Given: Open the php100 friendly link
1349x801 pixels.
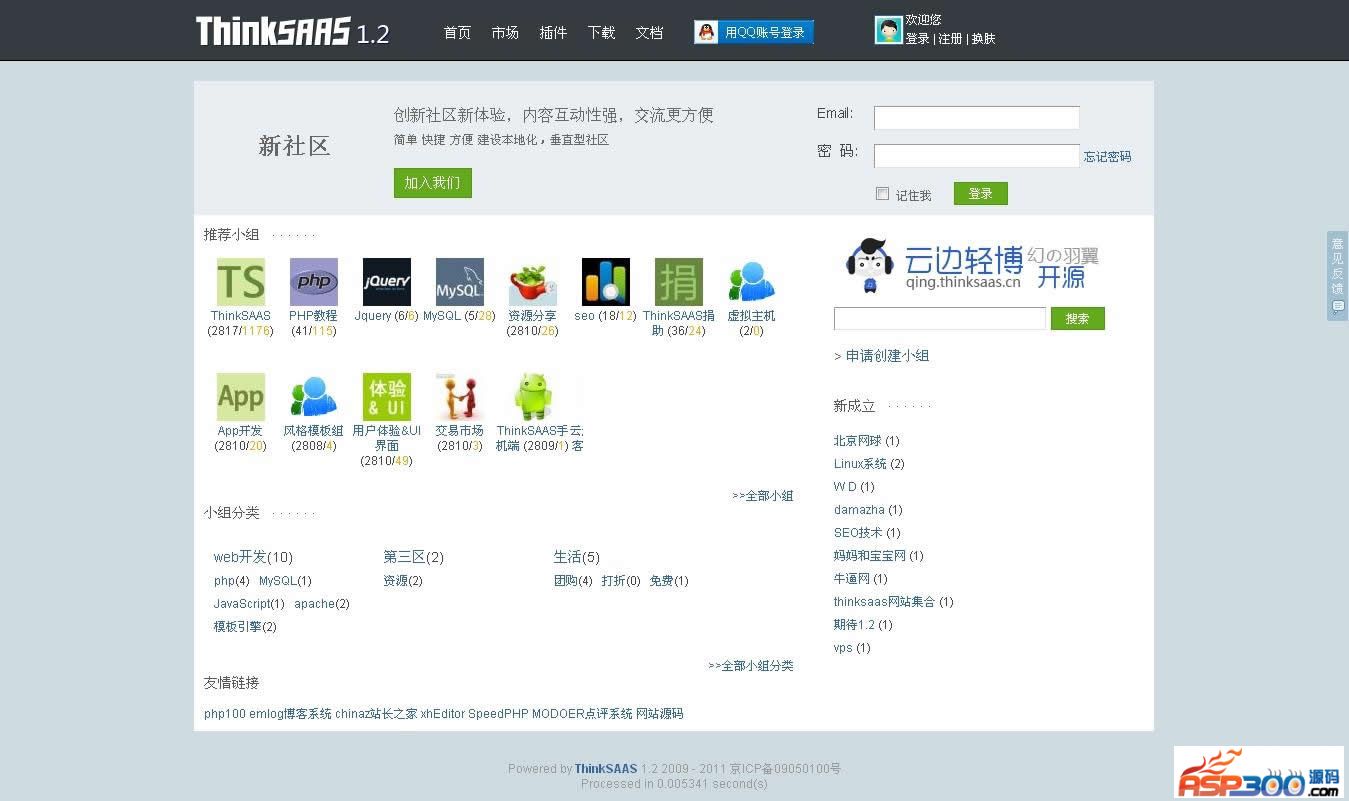Looking at the screenshot, I should (x=225, y=714).
